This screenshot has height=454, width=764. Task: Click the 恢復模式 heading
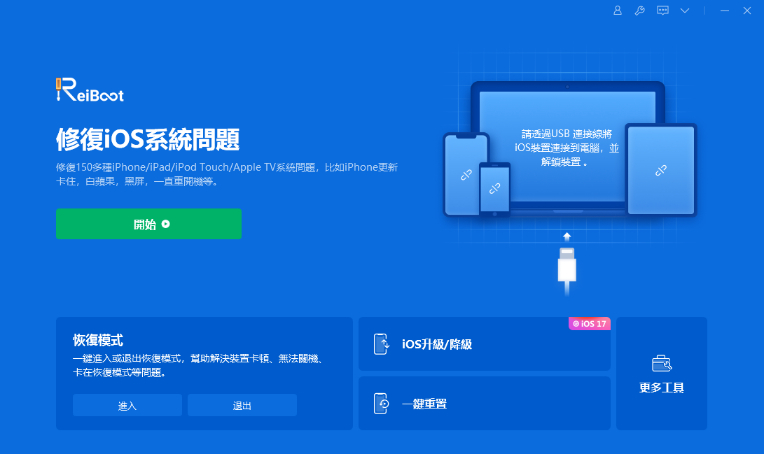(98, 340)
